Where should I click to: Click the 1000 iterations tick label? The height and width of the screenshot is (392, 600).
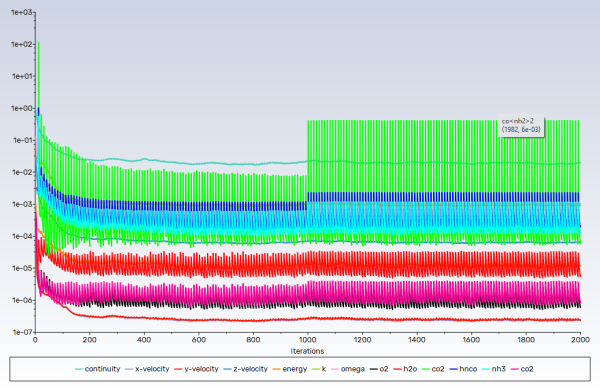307,340
